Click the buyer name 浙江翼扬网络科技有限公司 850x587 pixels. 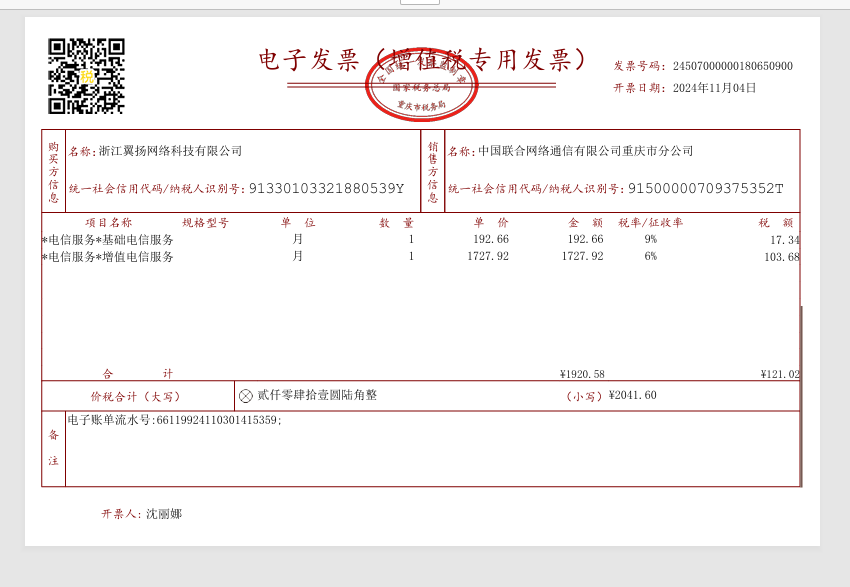170,151
